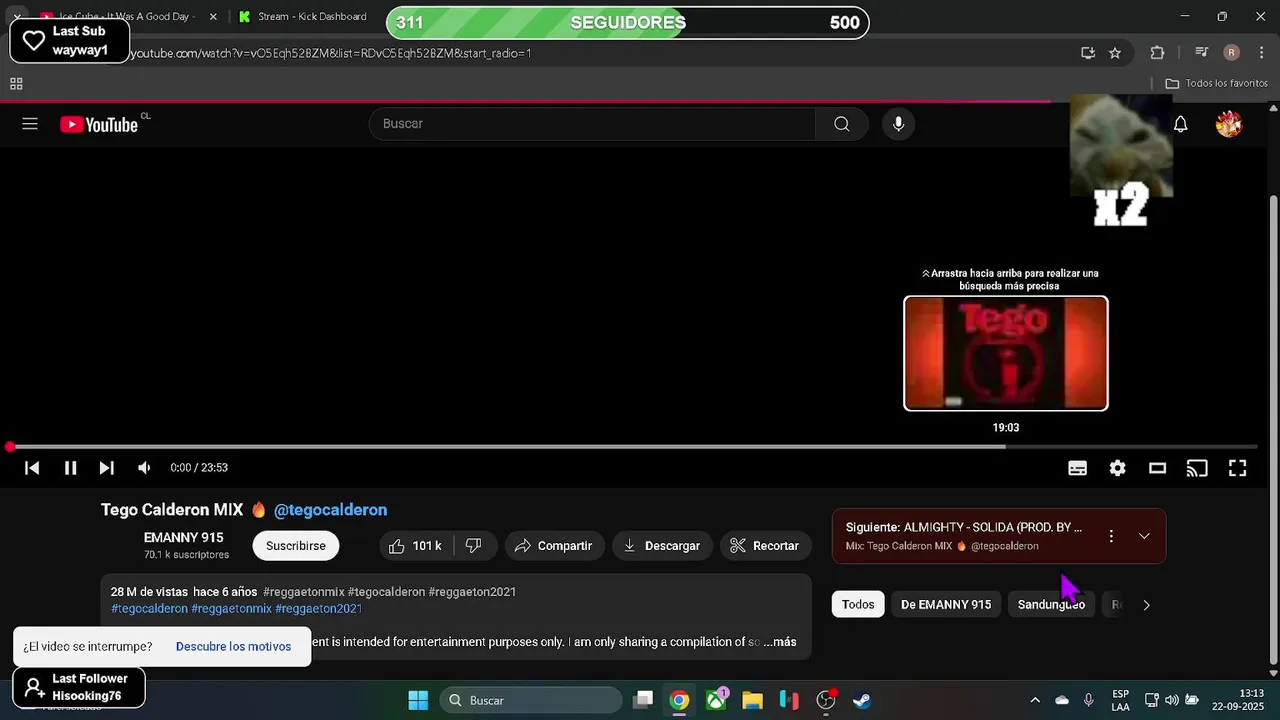Subscribe to EMANNY 915 with Suscribirse
Screen dimensions: 1280x720
coord(296,546)
